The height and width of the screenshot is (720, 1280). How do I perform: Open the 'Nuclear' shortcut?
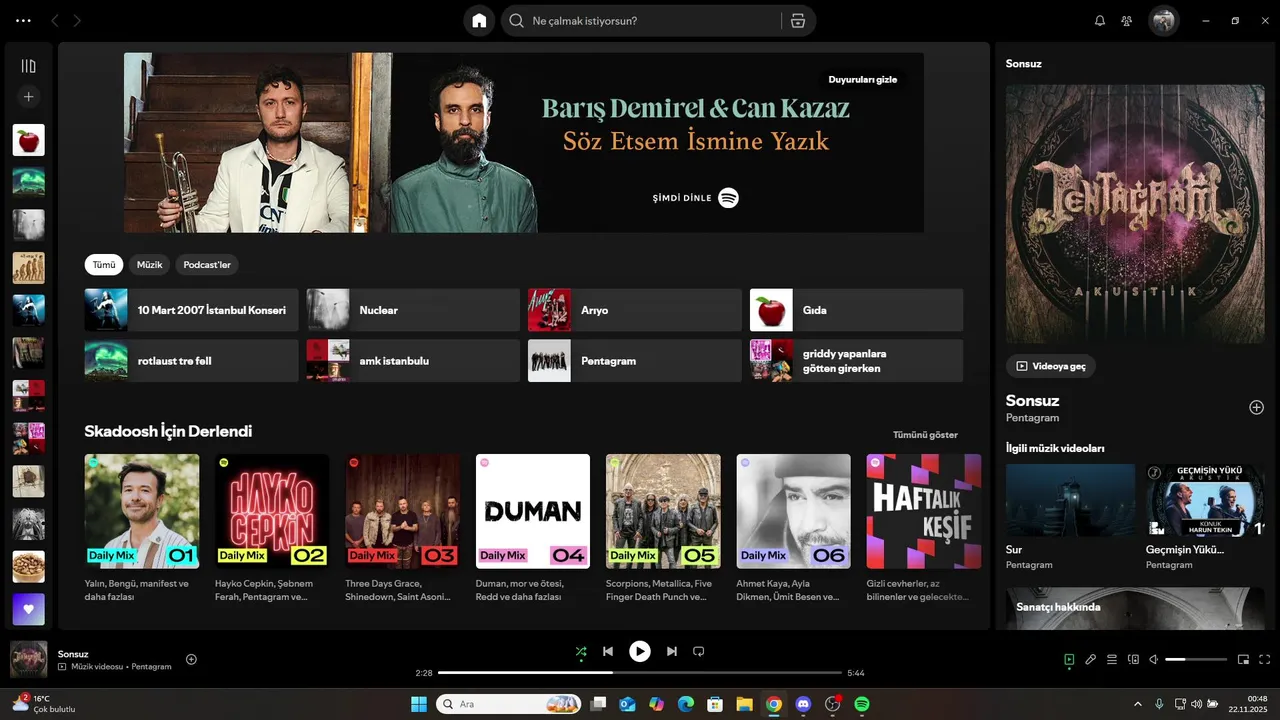click(413, 310)
